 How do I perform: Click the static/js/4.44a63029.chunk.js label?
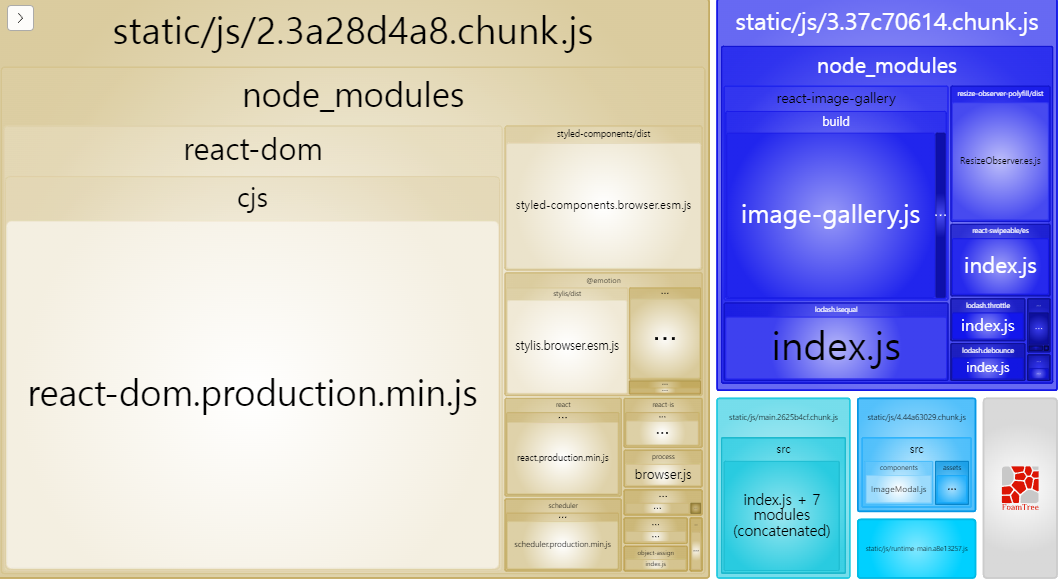point(916,417)
